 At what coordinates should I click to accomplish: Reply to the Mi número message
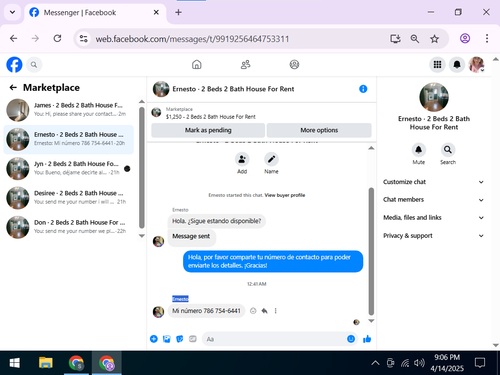click(x=264, y=311)
